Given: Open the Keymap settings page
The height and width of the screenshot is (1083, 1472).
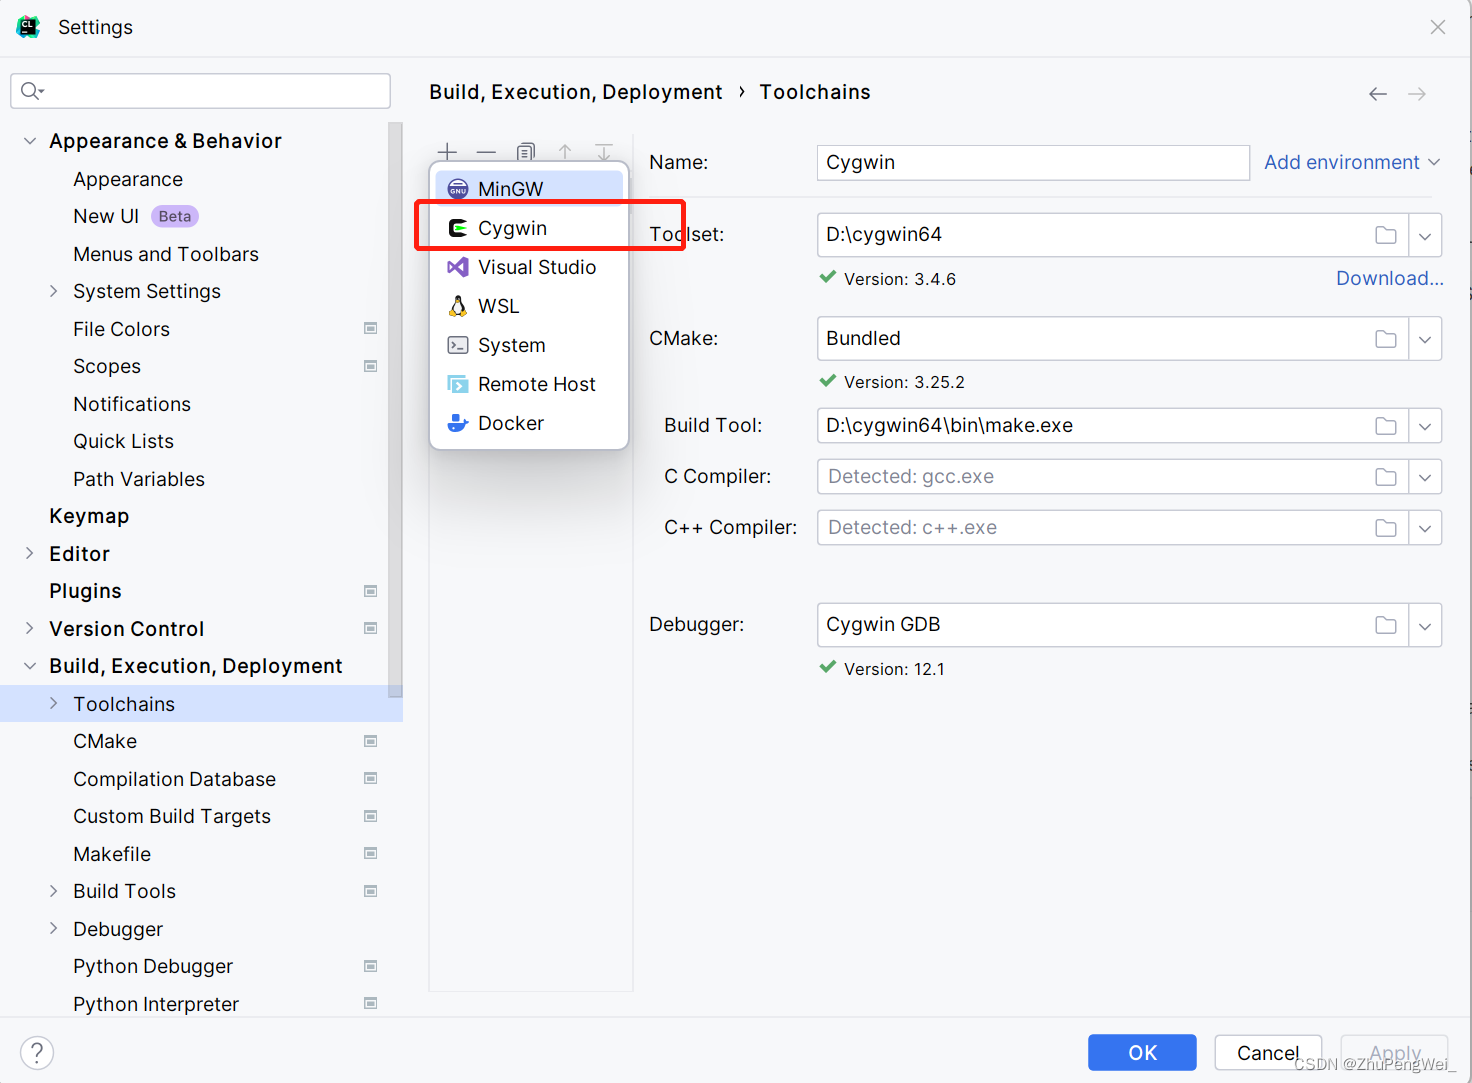Looking at the screenshot, I should (89, 516).
